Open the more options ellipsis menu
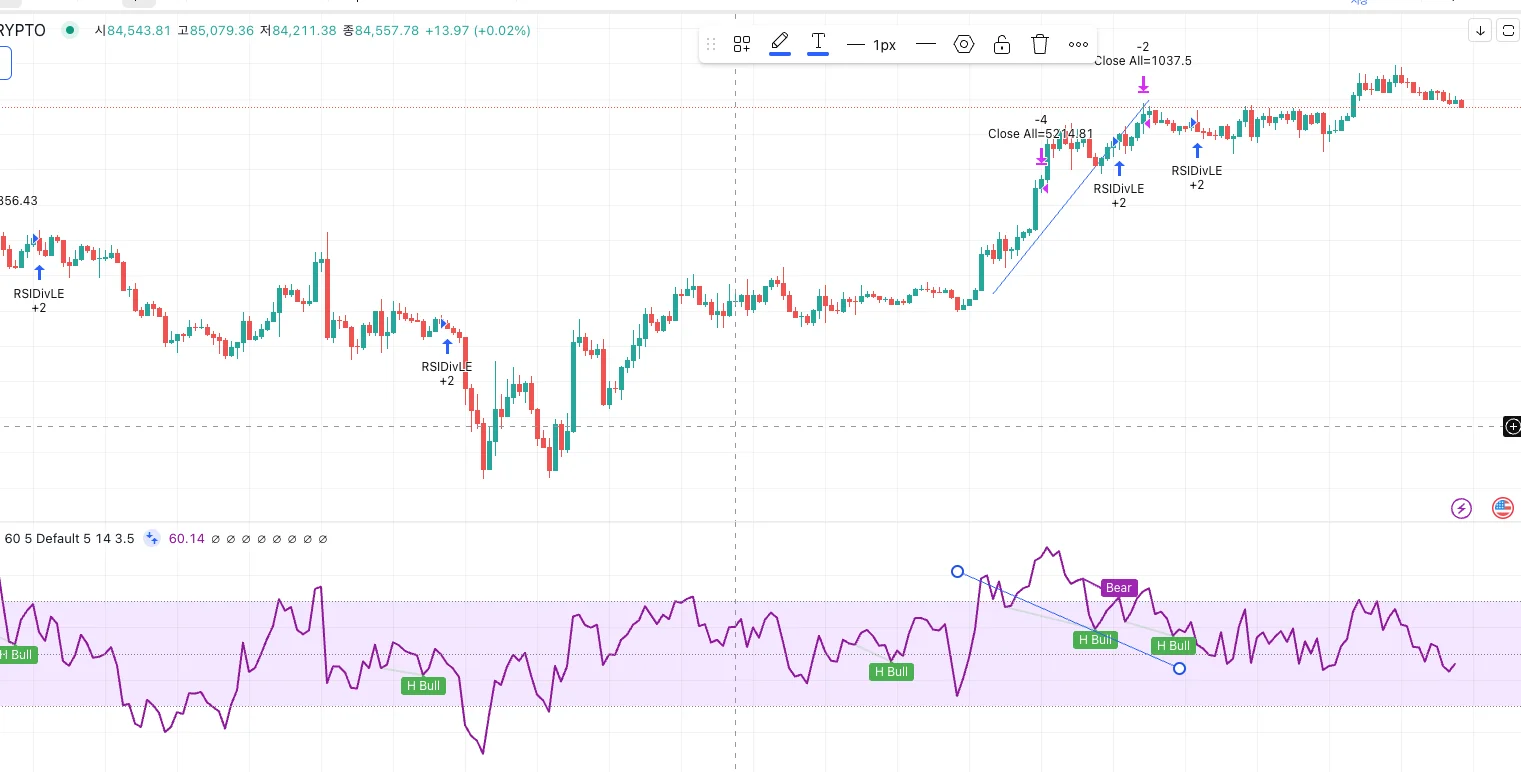Viewport: 1521px width, 772px height. (1078, 44)
